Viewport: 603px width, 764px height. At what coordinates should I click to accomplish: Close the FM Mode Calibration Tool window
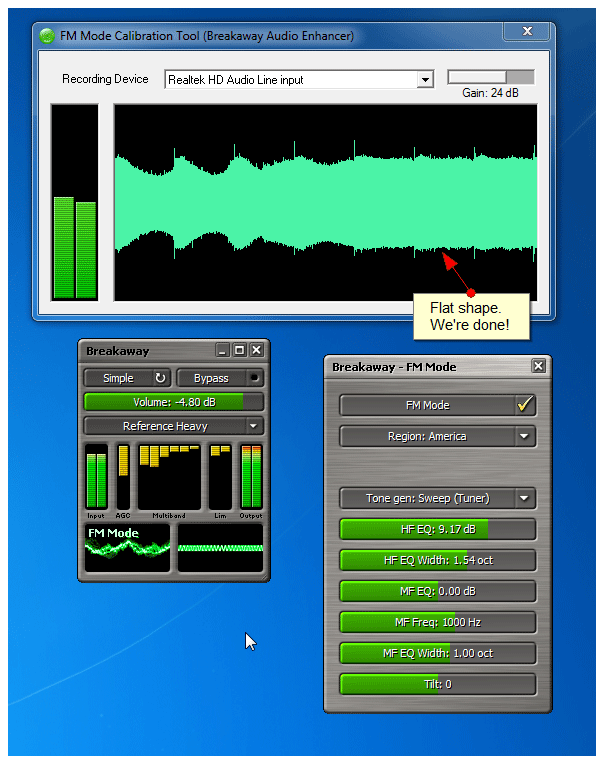527,31
